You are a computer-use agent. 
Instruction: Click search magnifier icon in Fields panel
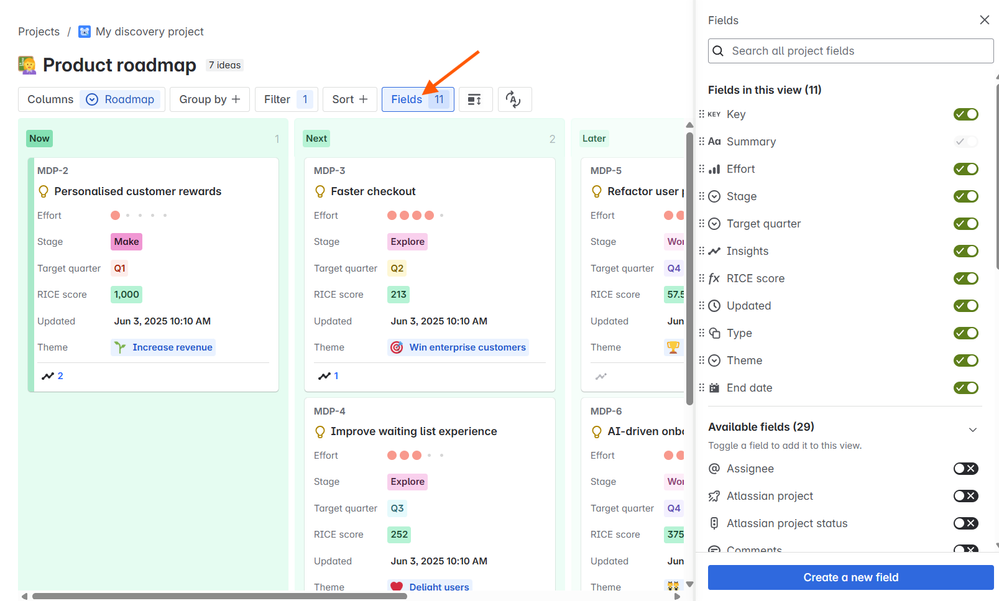[718, 51]
